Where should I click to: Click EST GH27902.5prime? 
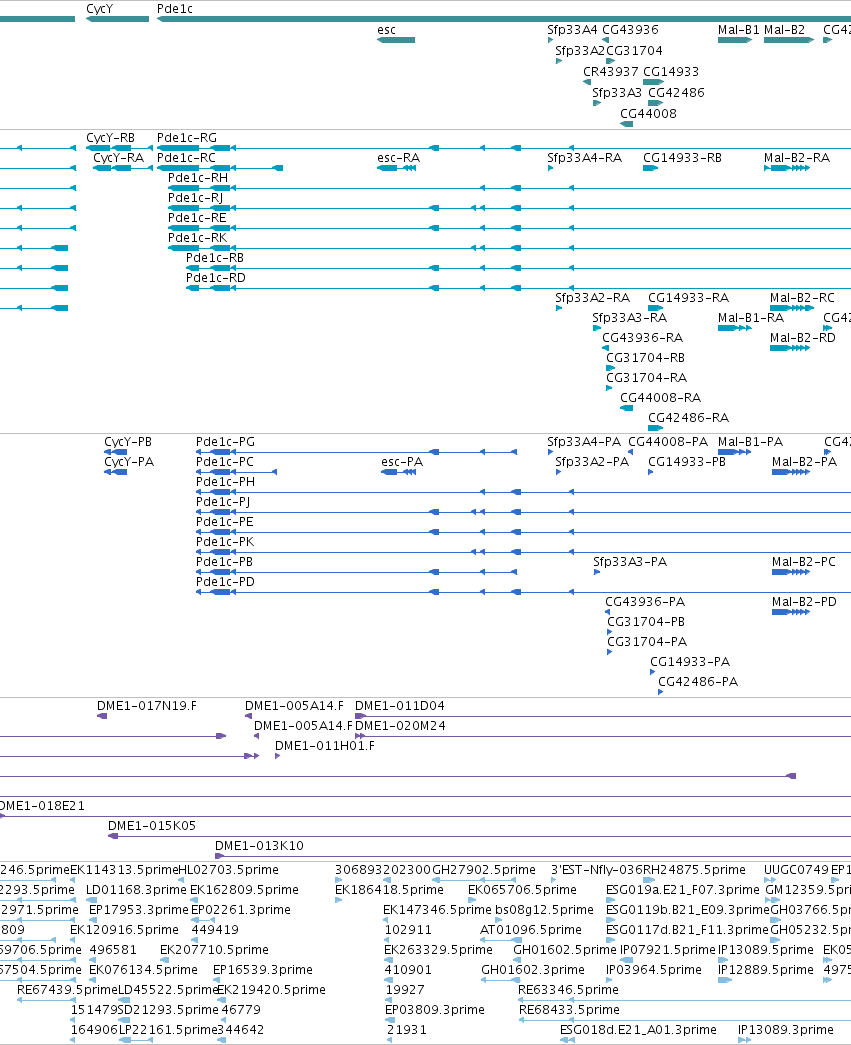[484, 870]
